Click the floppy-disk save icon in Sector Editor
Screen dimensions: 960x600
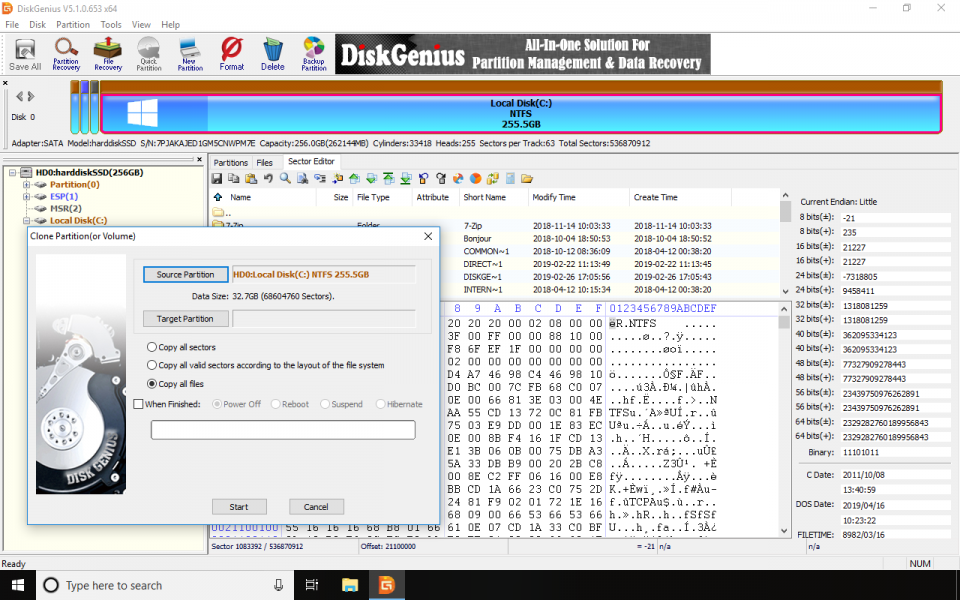(x=217, y=179)
